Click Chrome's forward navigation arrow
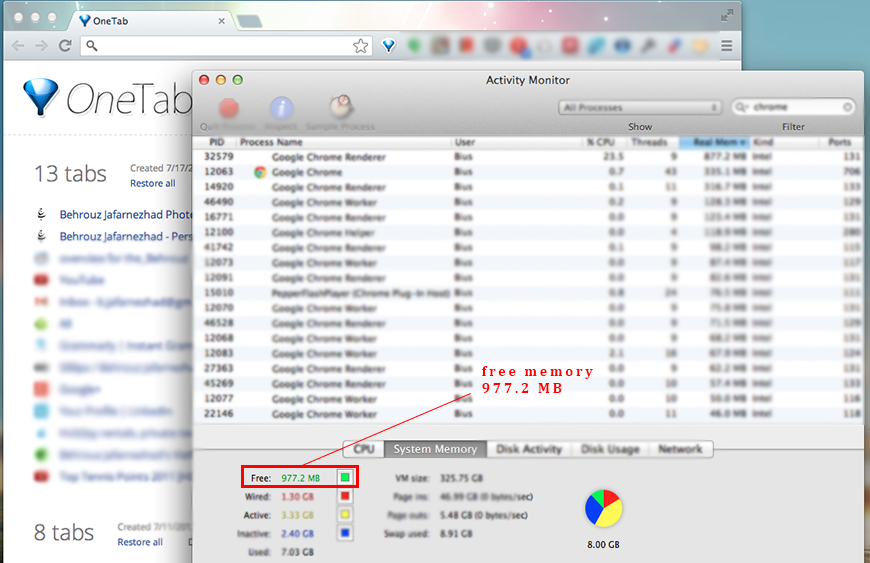870x563 pixels. [41, 45]
